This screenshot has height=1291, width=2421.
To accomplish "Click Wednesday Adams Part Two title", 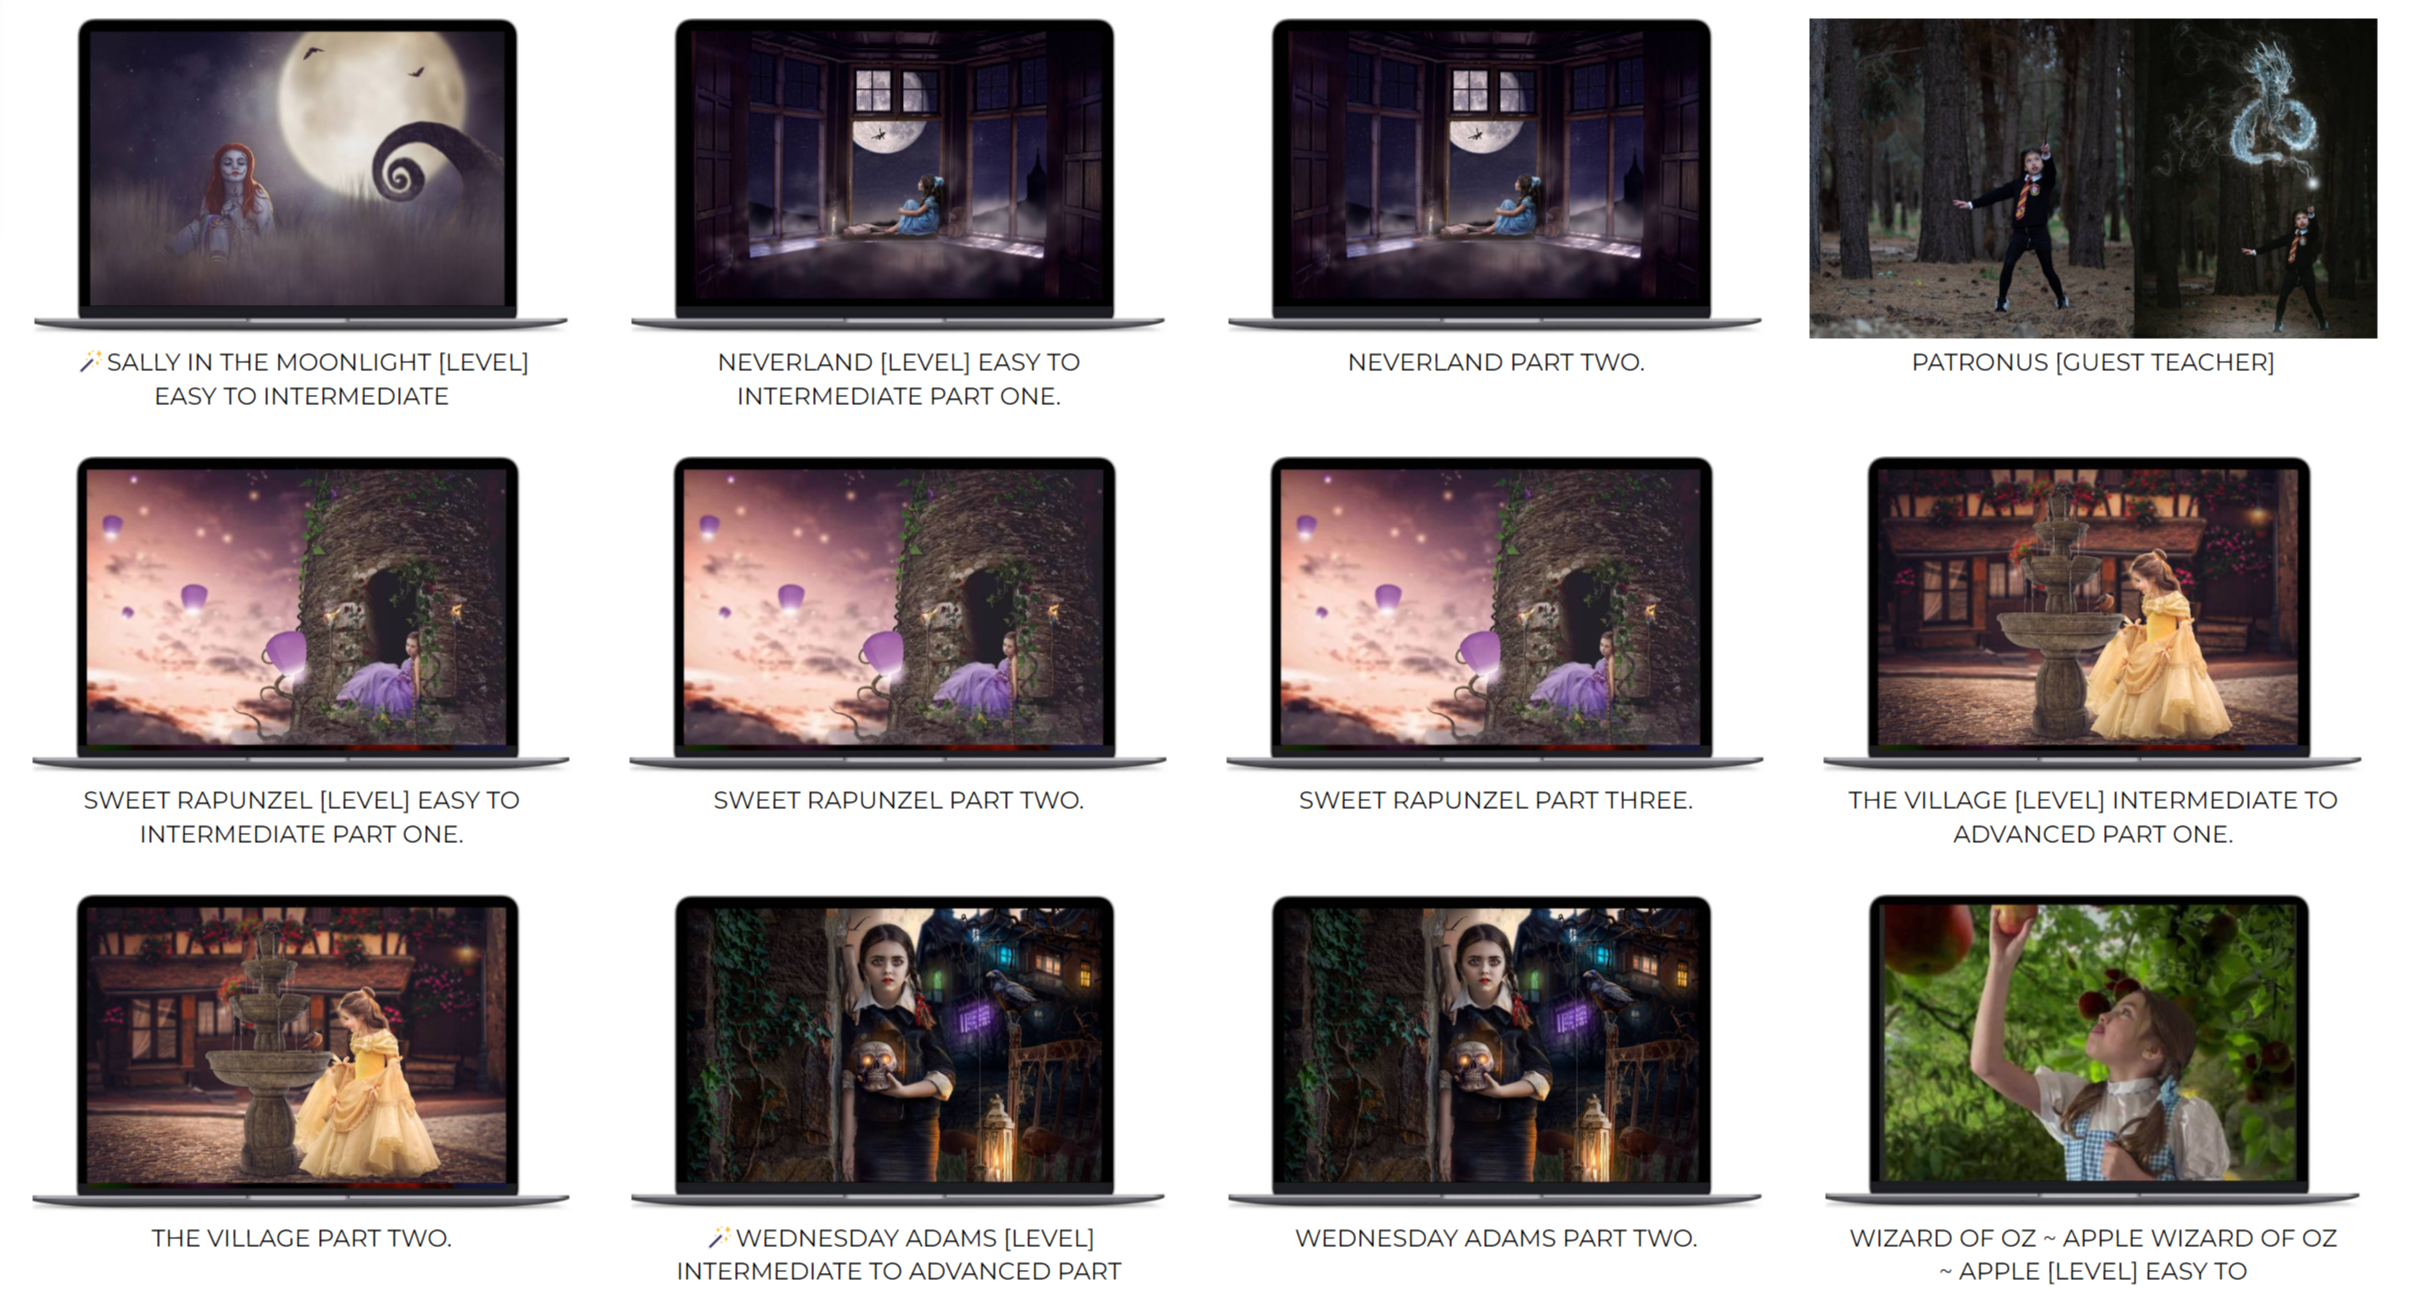I will tap(1495, 1238).
